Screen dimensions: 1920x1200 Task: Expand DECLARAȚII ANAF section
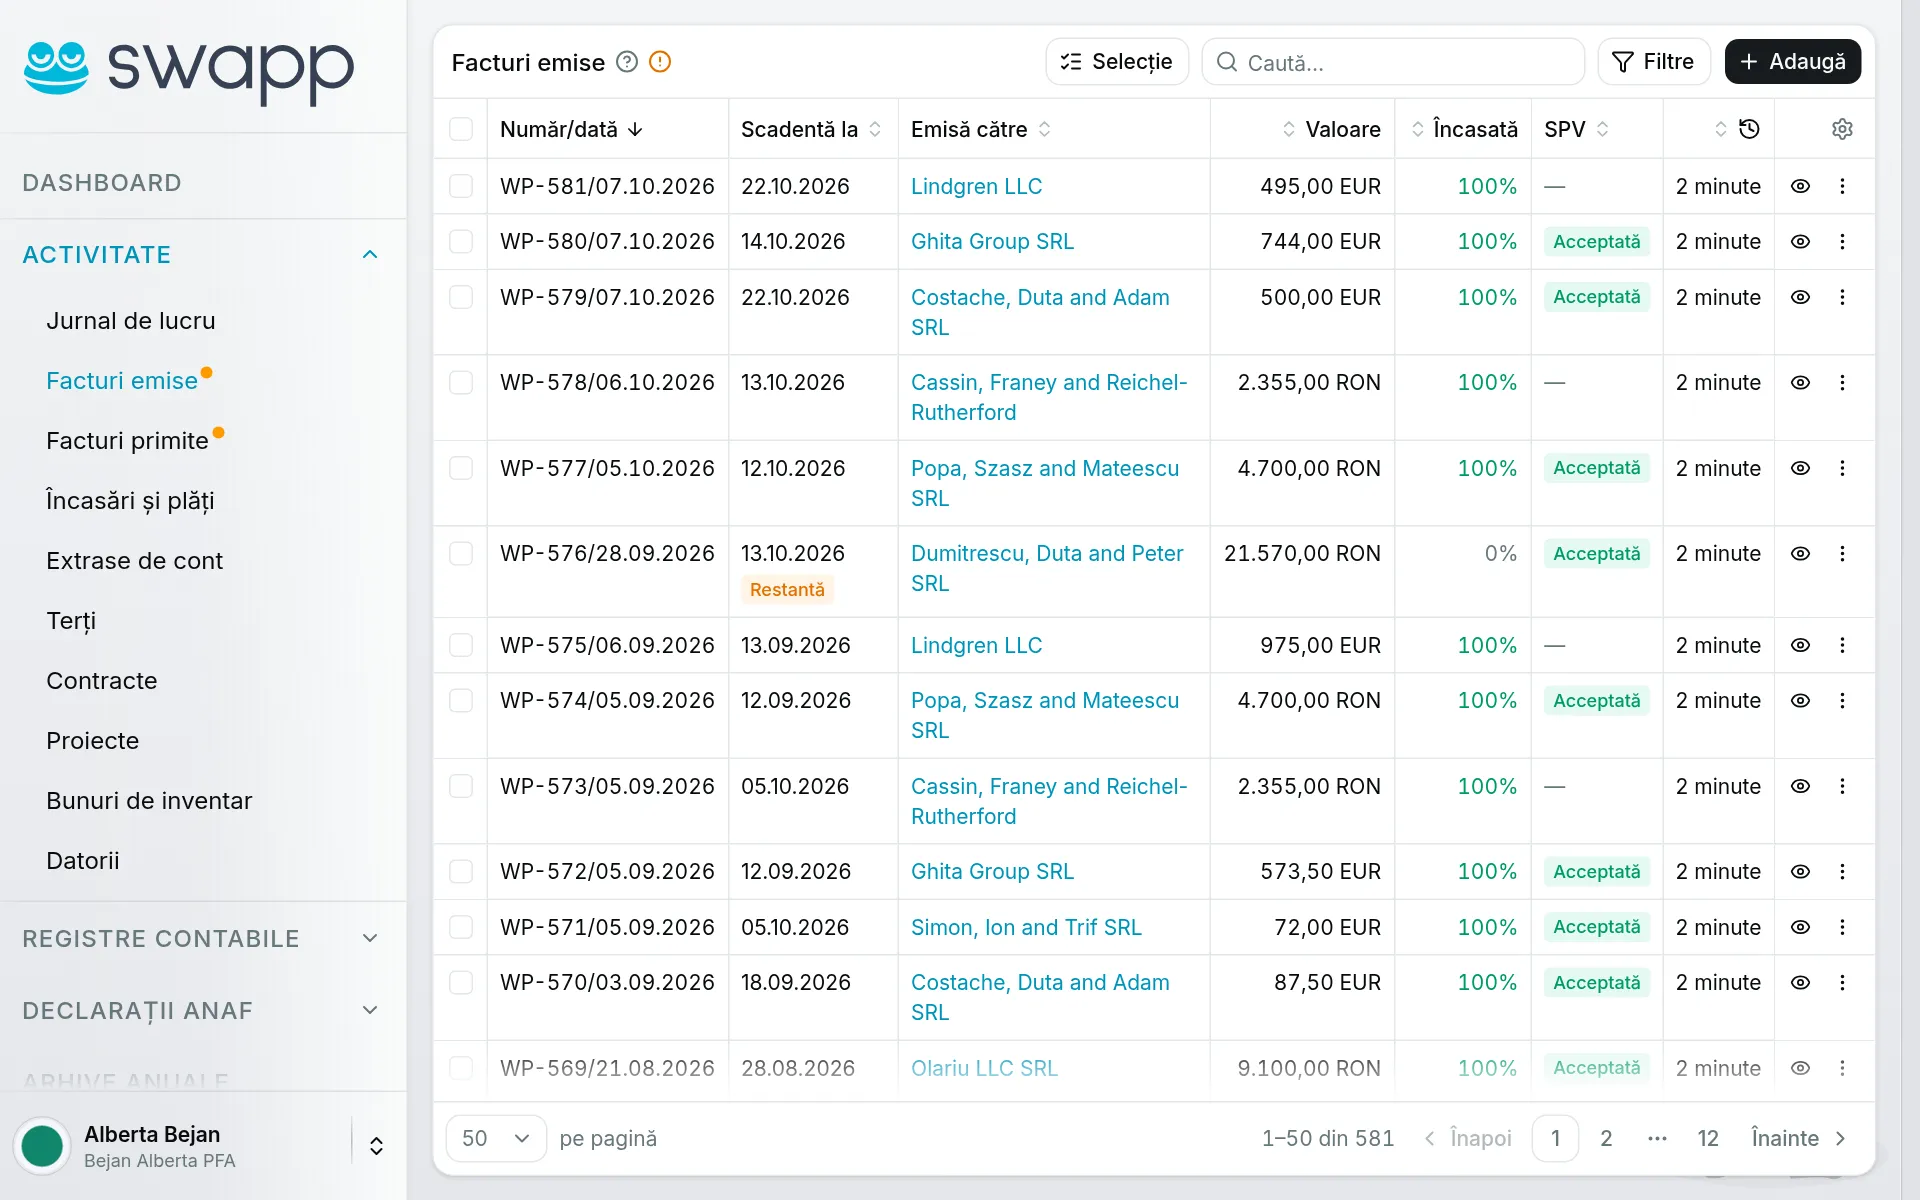pos(202,1011)
